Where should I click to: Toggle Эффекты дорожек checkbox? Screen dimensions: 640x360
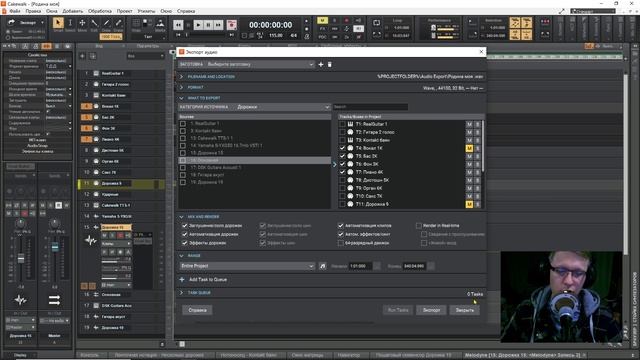tap(184, 243)
